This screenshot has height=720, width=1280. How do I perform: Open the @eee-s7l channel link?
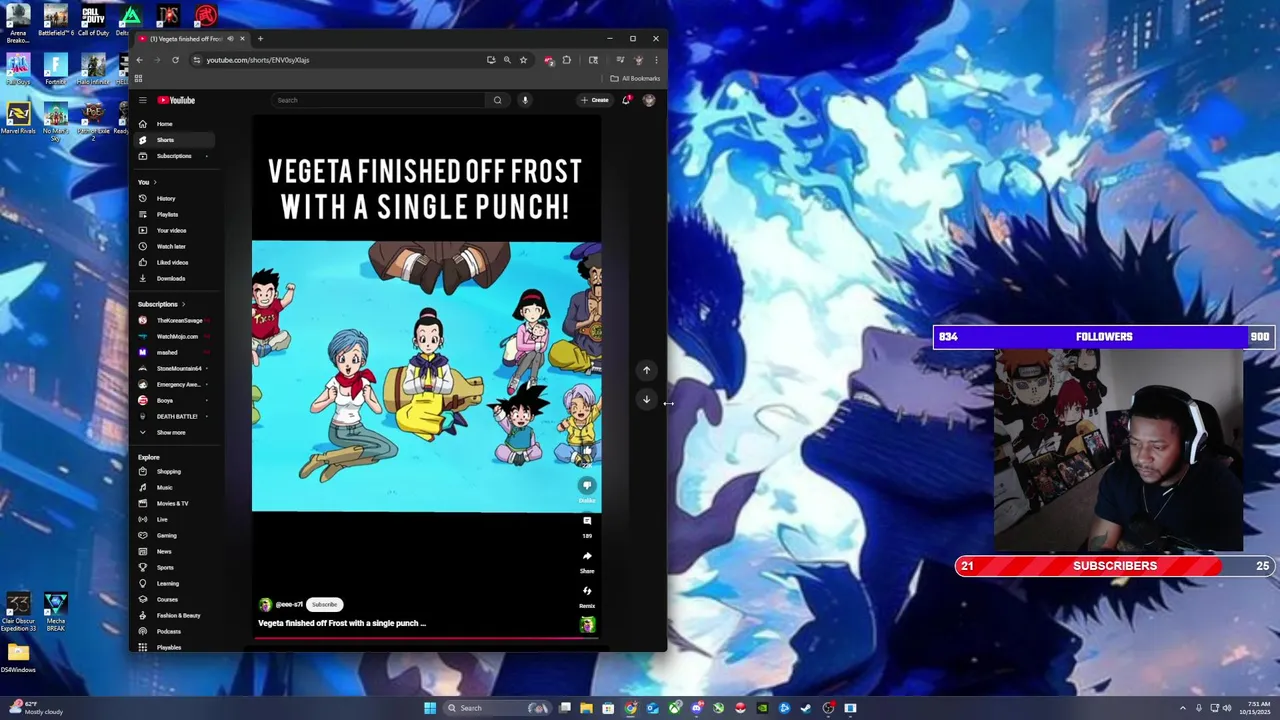(288, 604)
